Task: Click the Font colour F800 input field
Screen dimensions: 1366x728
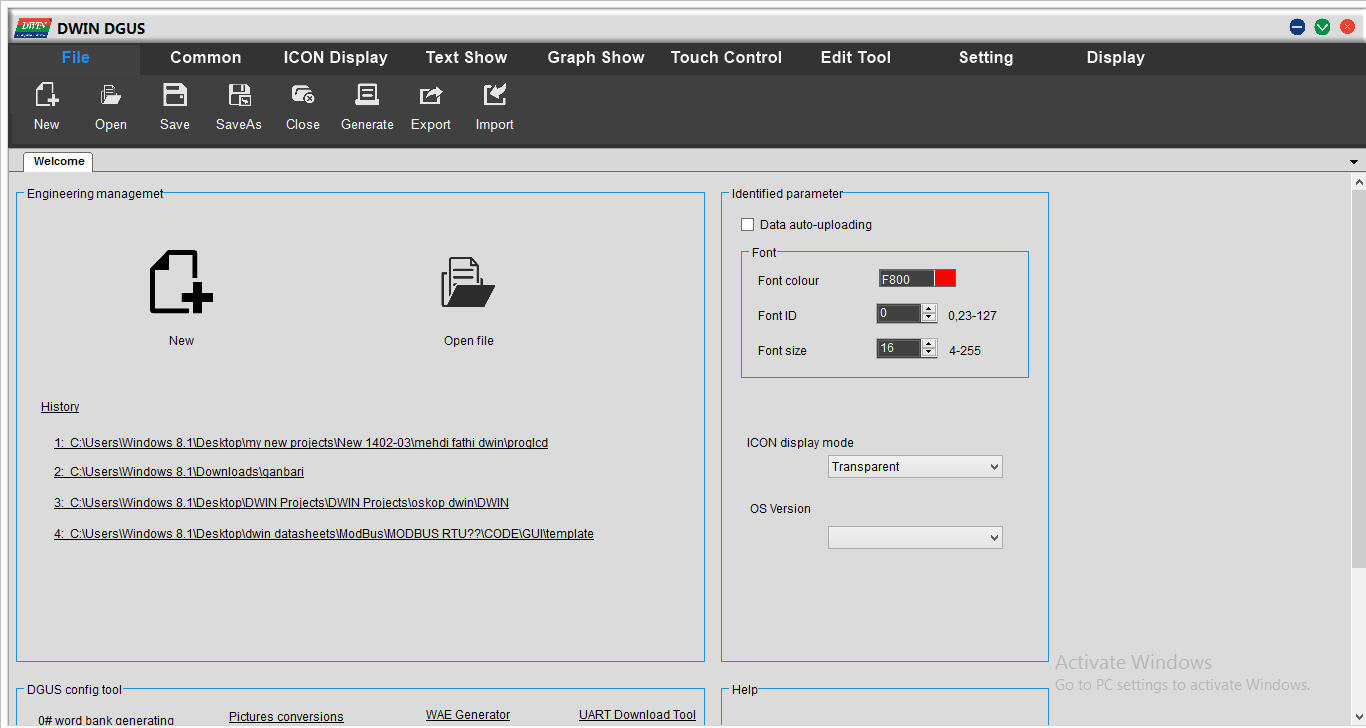Action: pos(905,279)
